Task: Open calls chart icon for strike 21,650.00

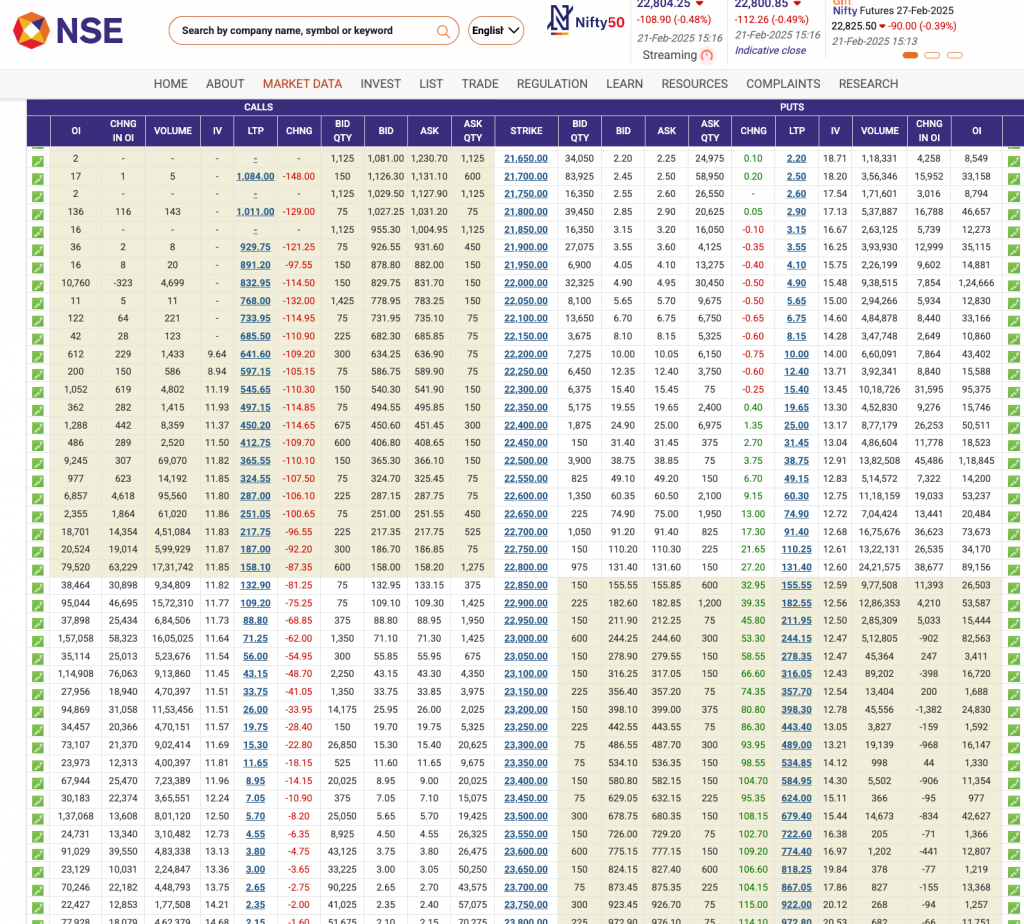Action: click(x=38, y=161)
